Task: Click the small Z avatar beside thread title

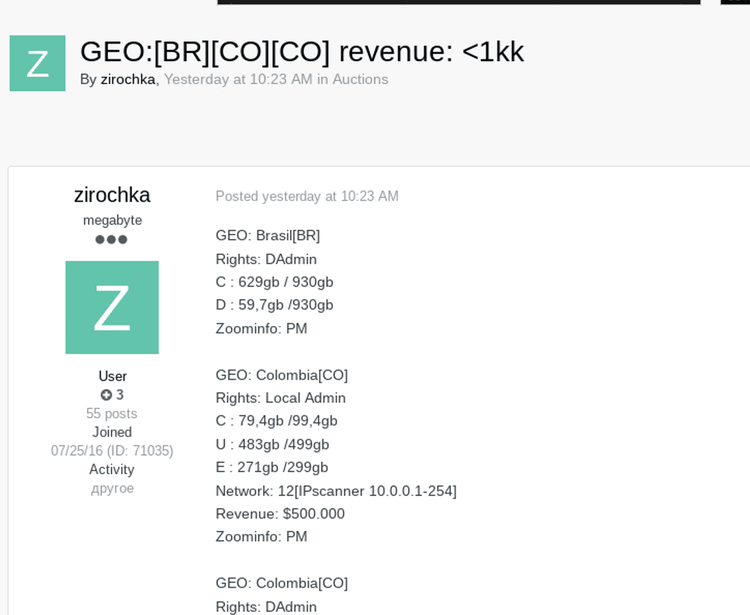Action: (37, 63)
